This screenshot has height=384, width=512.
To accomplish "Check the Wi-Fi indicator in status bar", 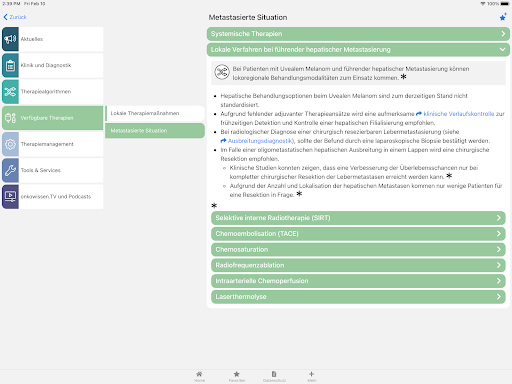I will coord(483,4).
